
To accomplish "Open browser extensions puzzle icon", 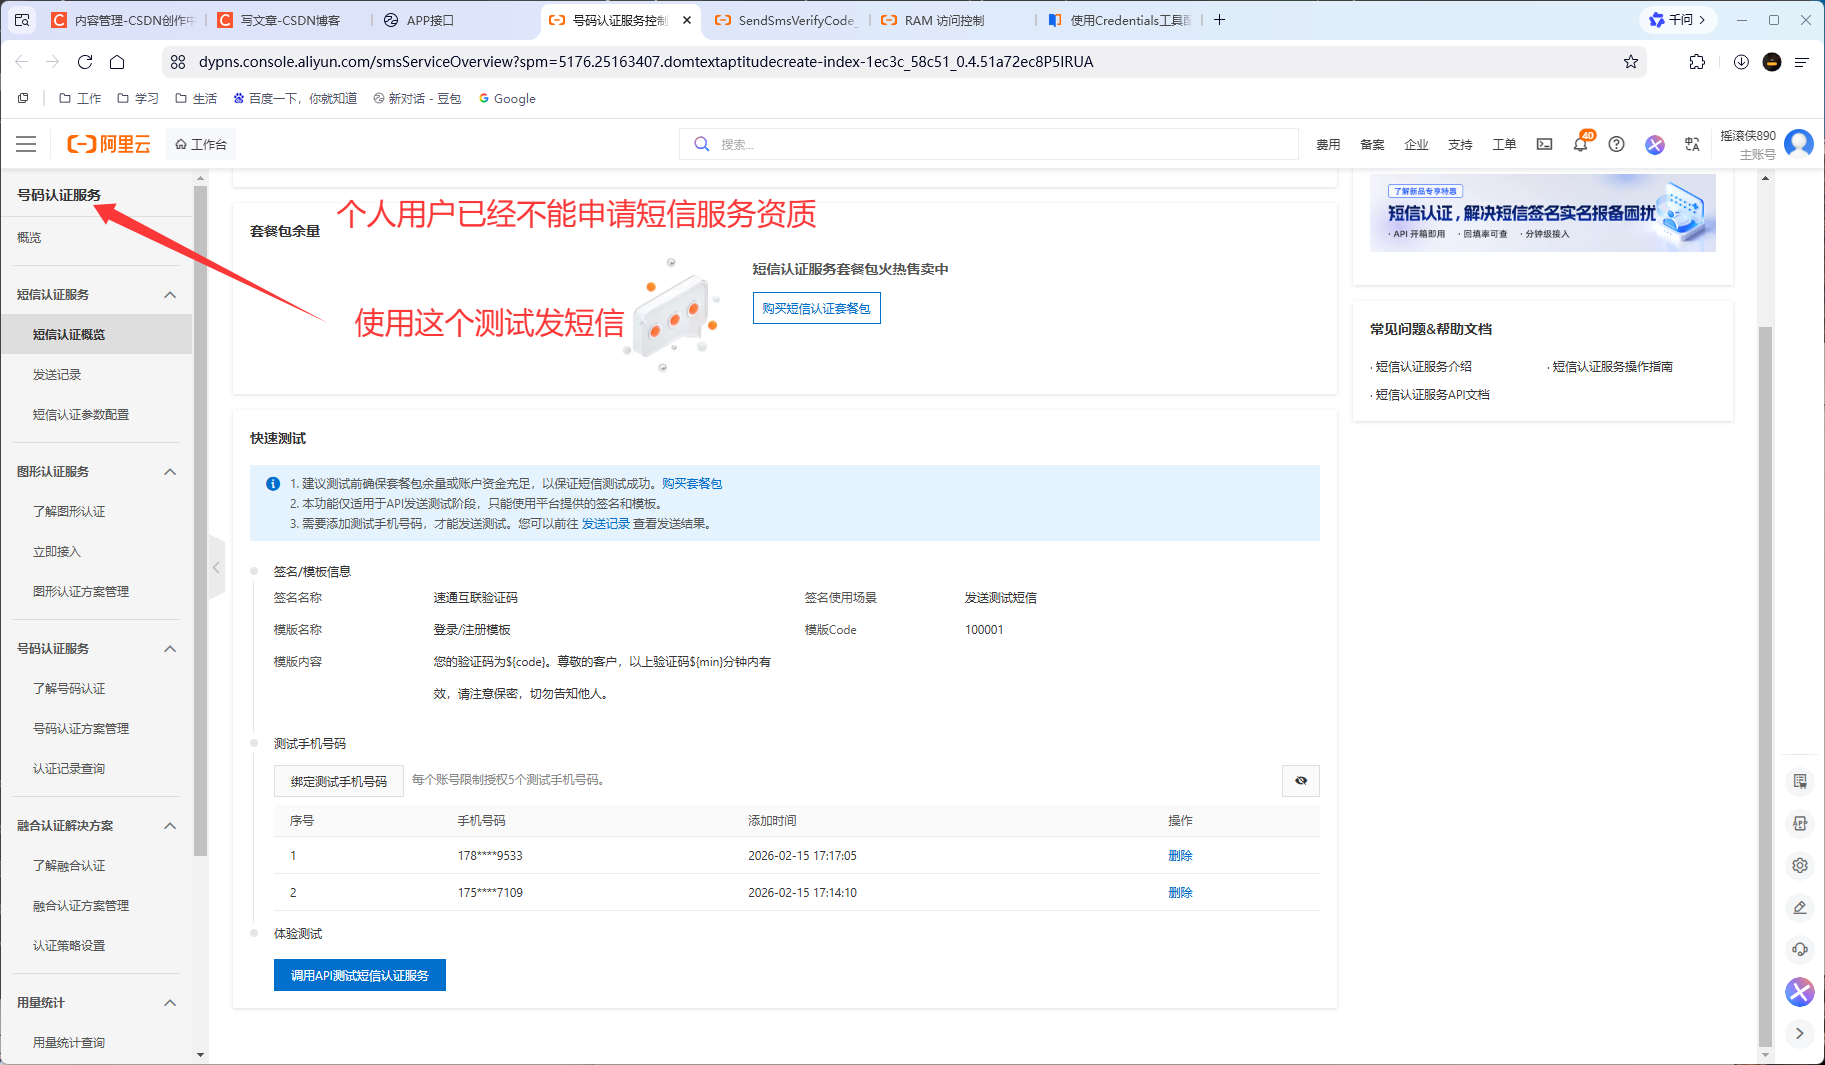I will click(x=1697, y=62).
